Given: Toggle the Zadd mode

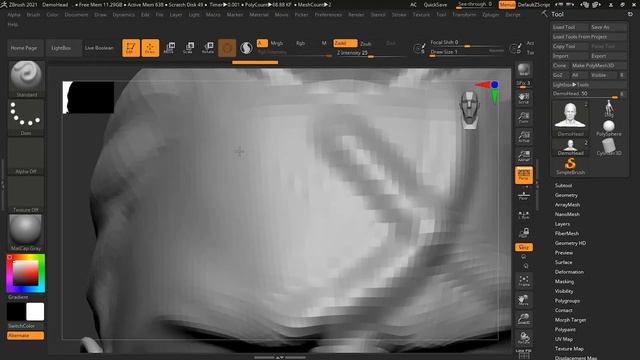Looking at the screenshot, I should pos(345,43).
